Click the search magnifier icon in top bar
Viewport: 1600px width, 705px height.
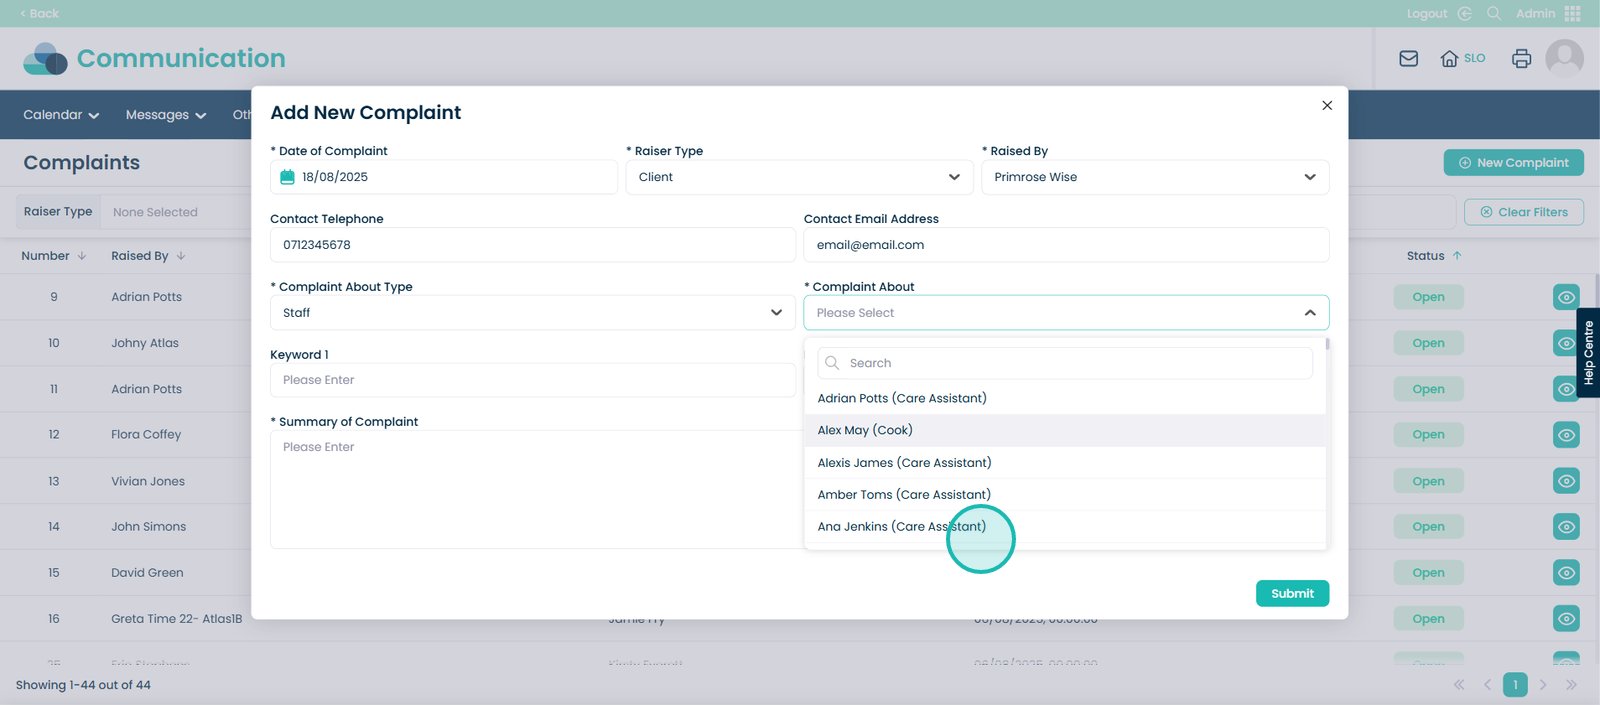tap(1494, 13)
